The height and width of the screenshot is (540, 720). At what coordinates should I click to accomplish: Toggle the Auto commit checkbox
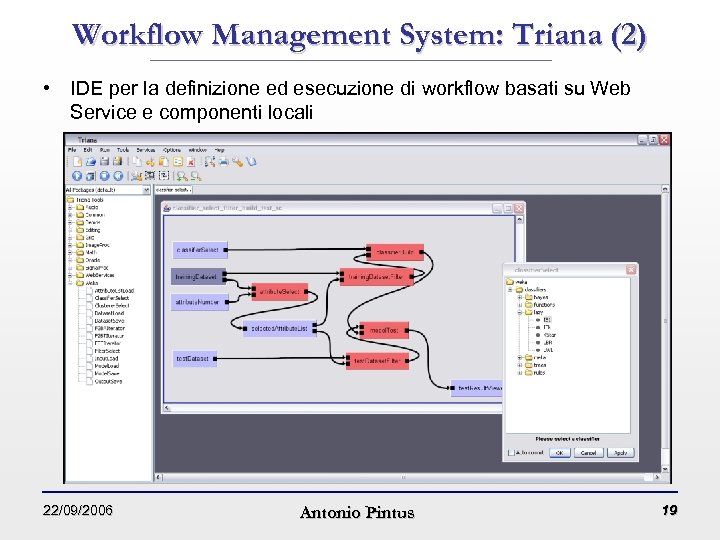tap(511, 453)
